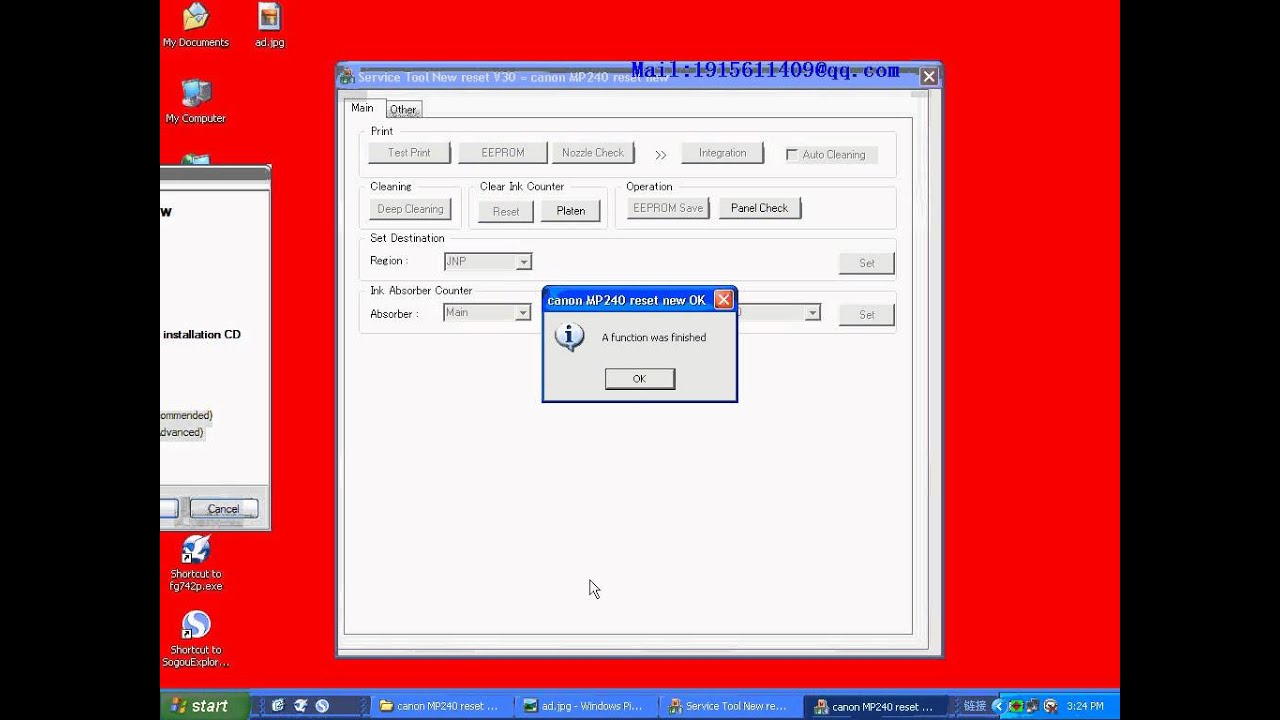Click the first quick launch icon in taskbar
This screenshot has width=1280, height=720.
pos(278,706)
